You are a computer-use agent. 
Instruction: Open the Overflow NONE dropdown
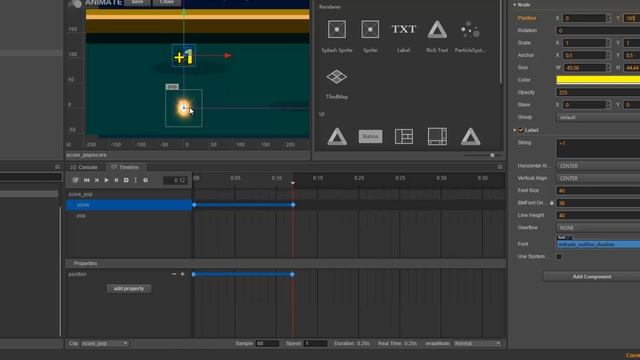click(598, 227)
